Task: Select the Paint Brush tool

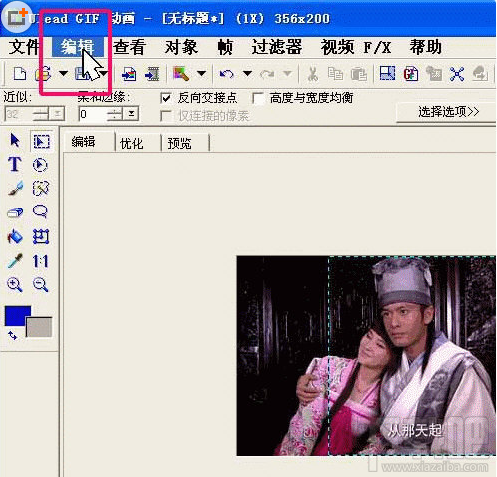Action: pyautogui.click(x=15, y=188)
